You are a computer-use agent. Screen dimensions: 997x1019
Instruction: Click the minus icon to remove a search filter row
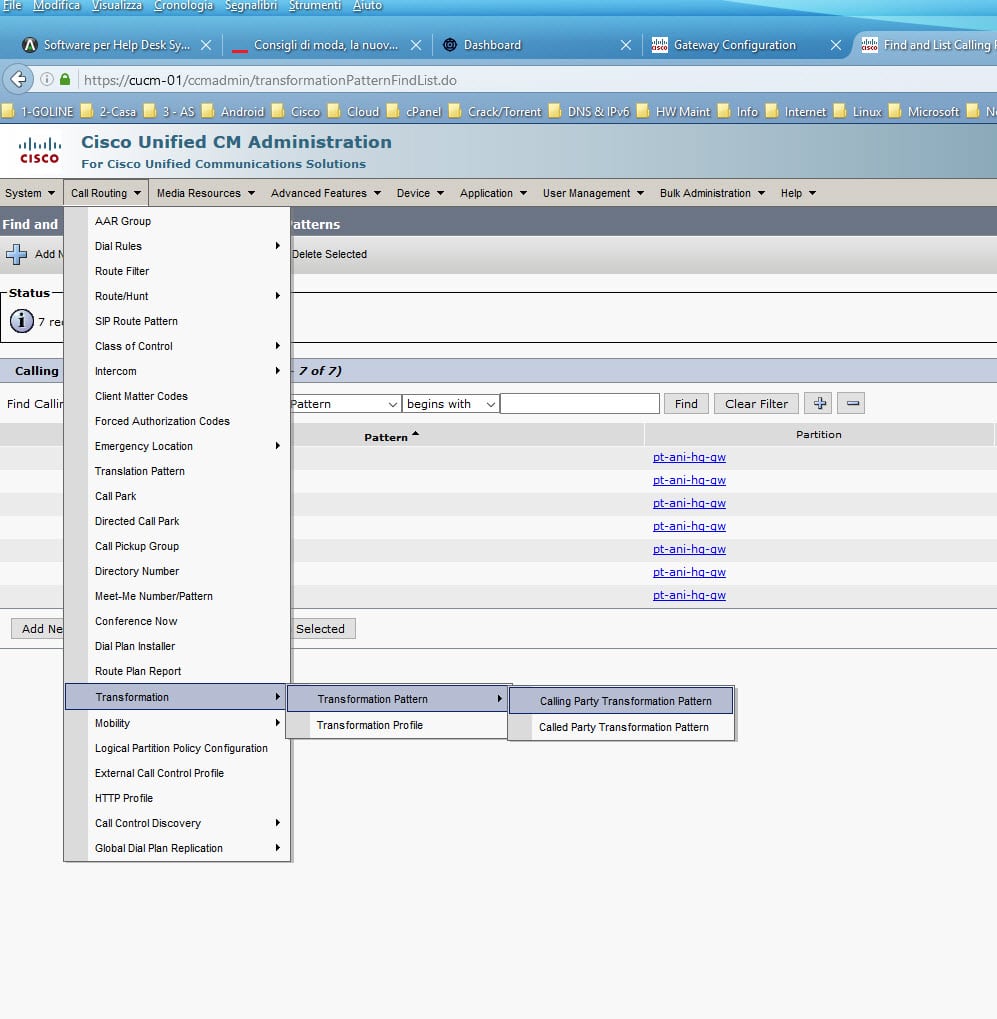point(852,403)
